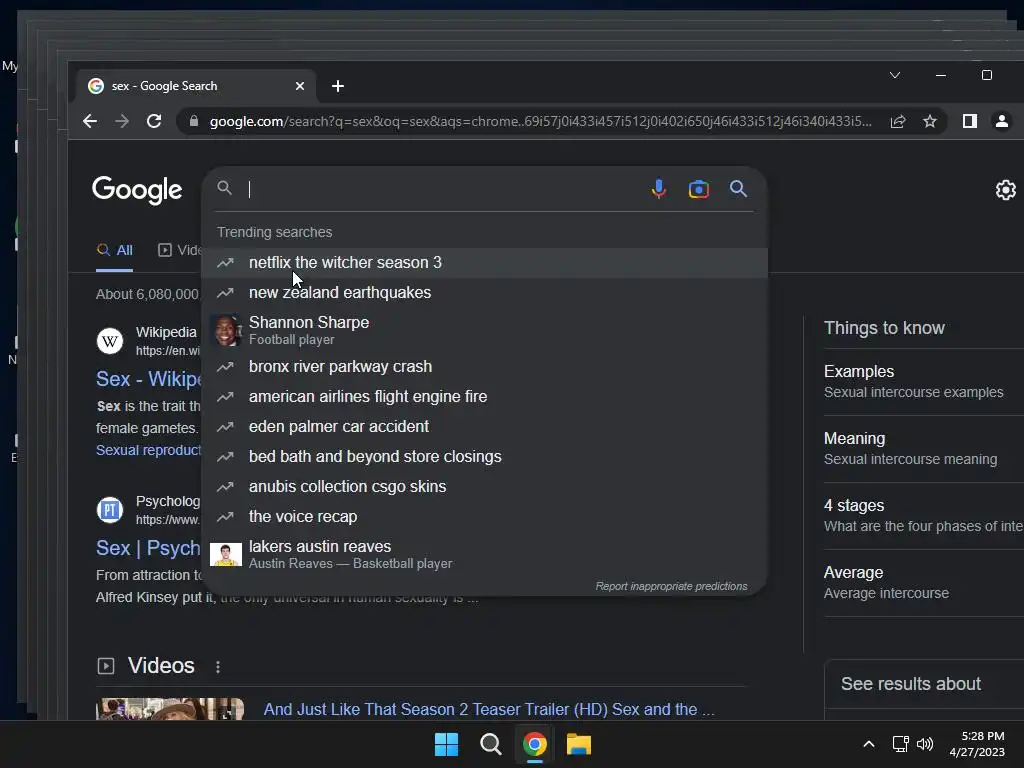Switch to the Videos results tab

click(x=180, y=250)
